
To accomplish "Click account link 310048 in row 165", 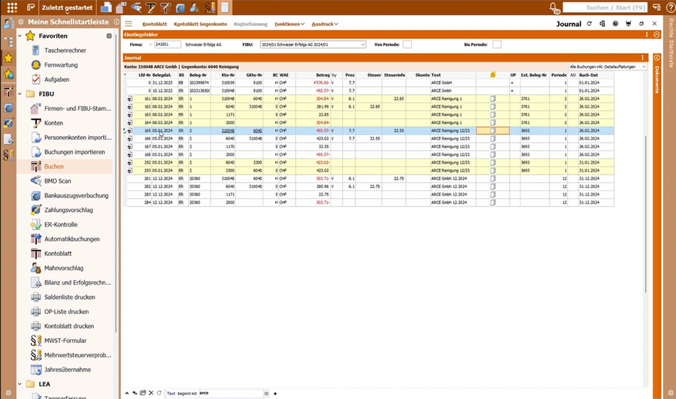I will coord(228,131).
